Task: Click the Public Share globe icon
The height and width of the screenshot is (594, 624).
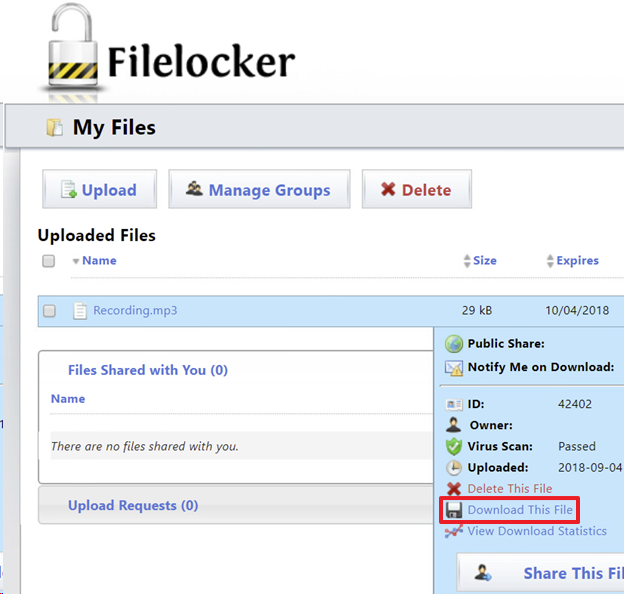Action: [454, 344]
